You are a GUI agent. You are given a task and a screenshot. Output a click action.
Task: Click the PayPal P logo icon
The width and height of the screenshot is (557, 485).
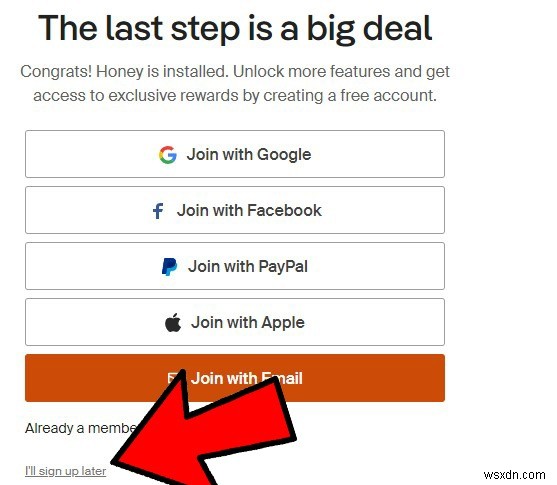[169, 267]
